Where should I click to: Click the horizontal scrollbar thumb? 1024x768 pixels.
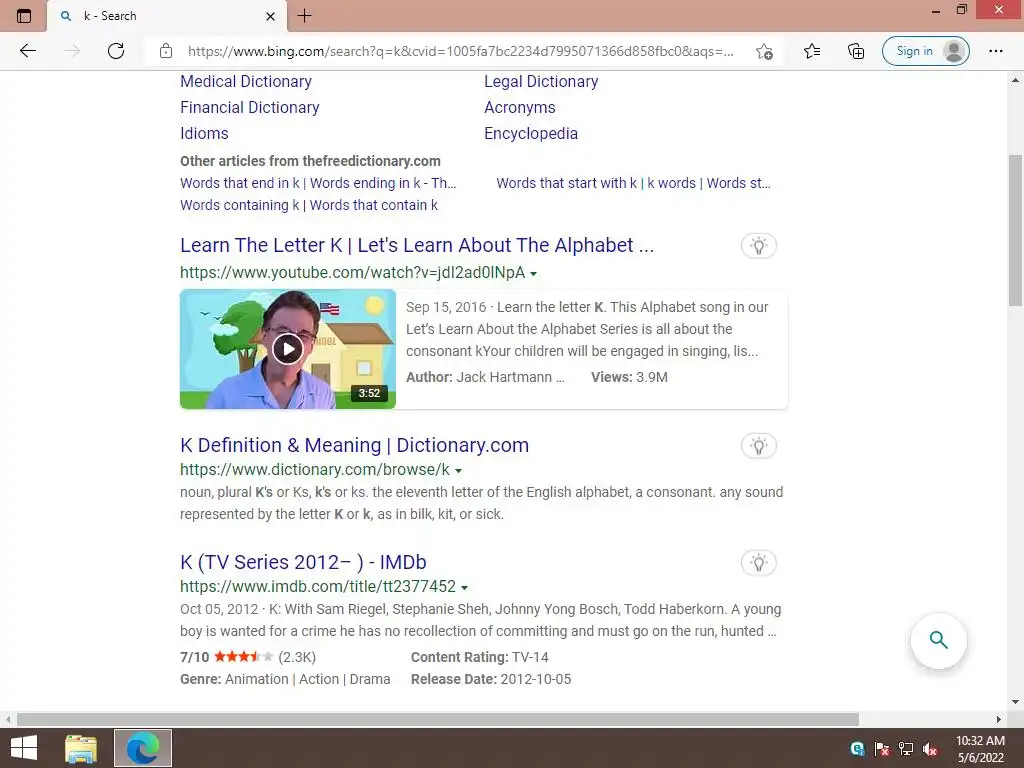(438, 719)
